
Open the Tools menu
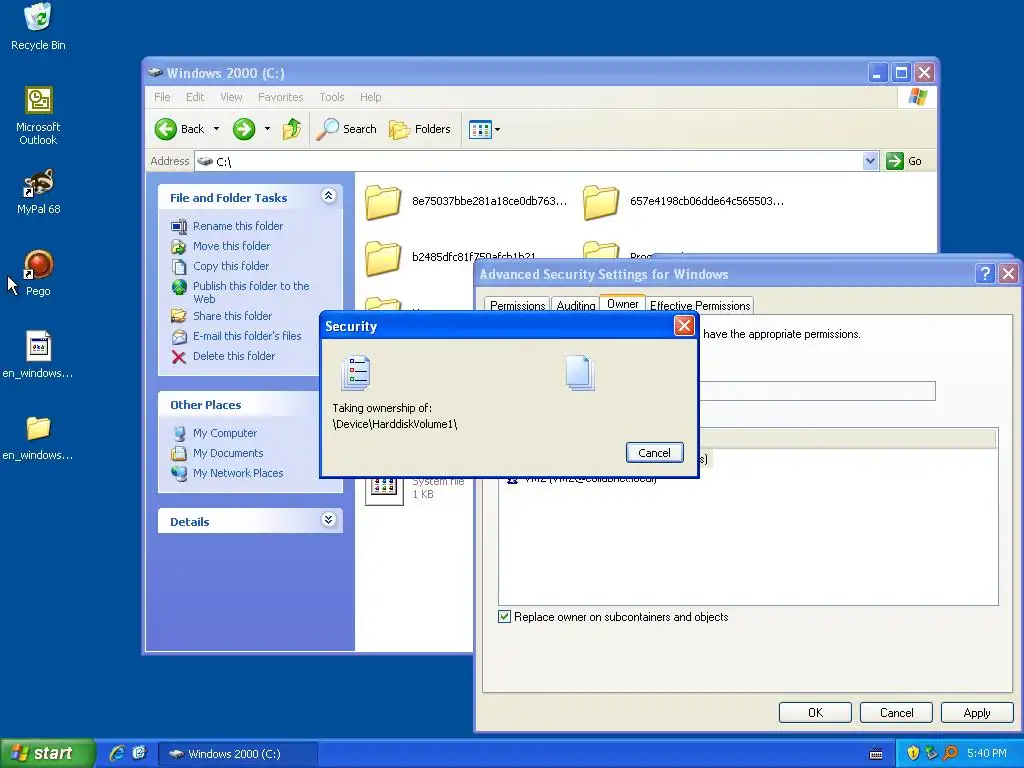[x=332, y=97]
